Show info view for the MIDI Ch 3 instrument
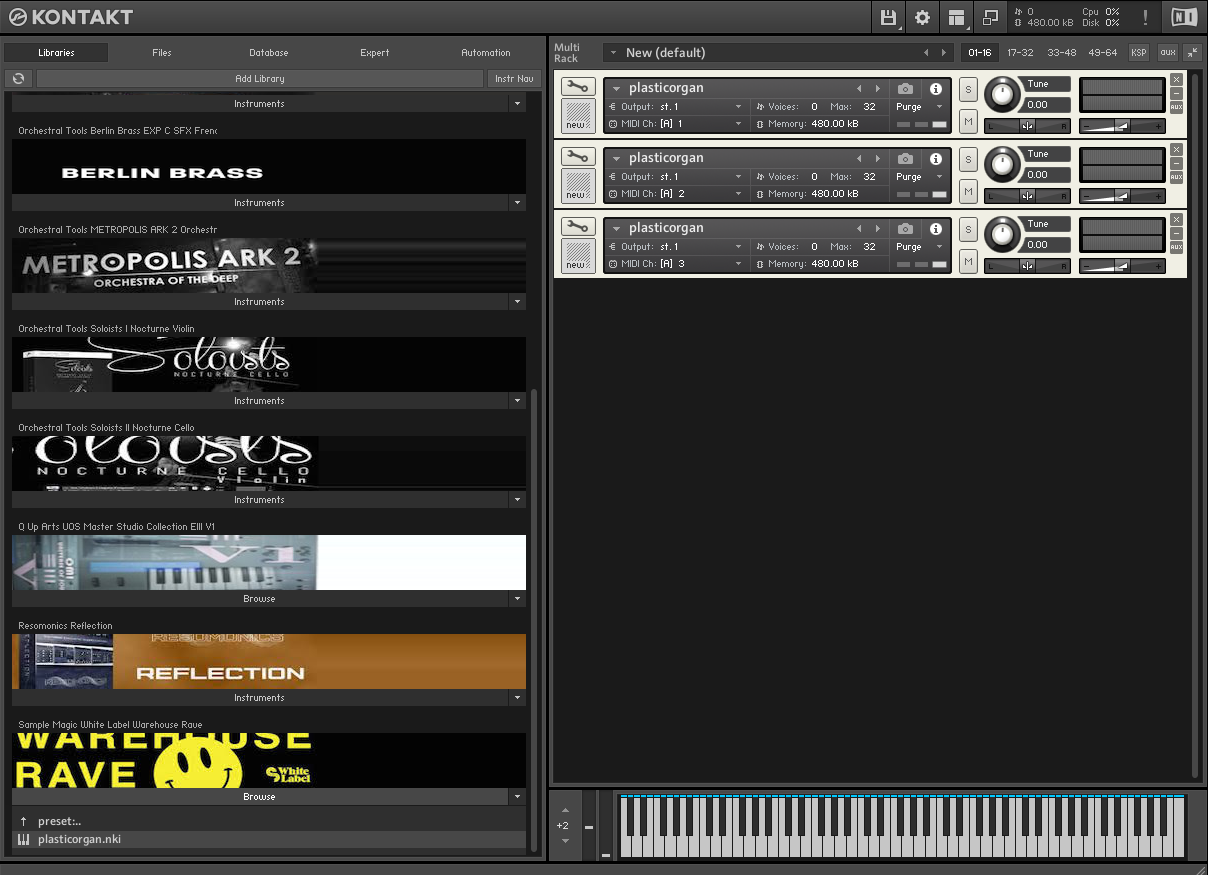The height and width of the screenshot is (875, 1208). [936, 229]
